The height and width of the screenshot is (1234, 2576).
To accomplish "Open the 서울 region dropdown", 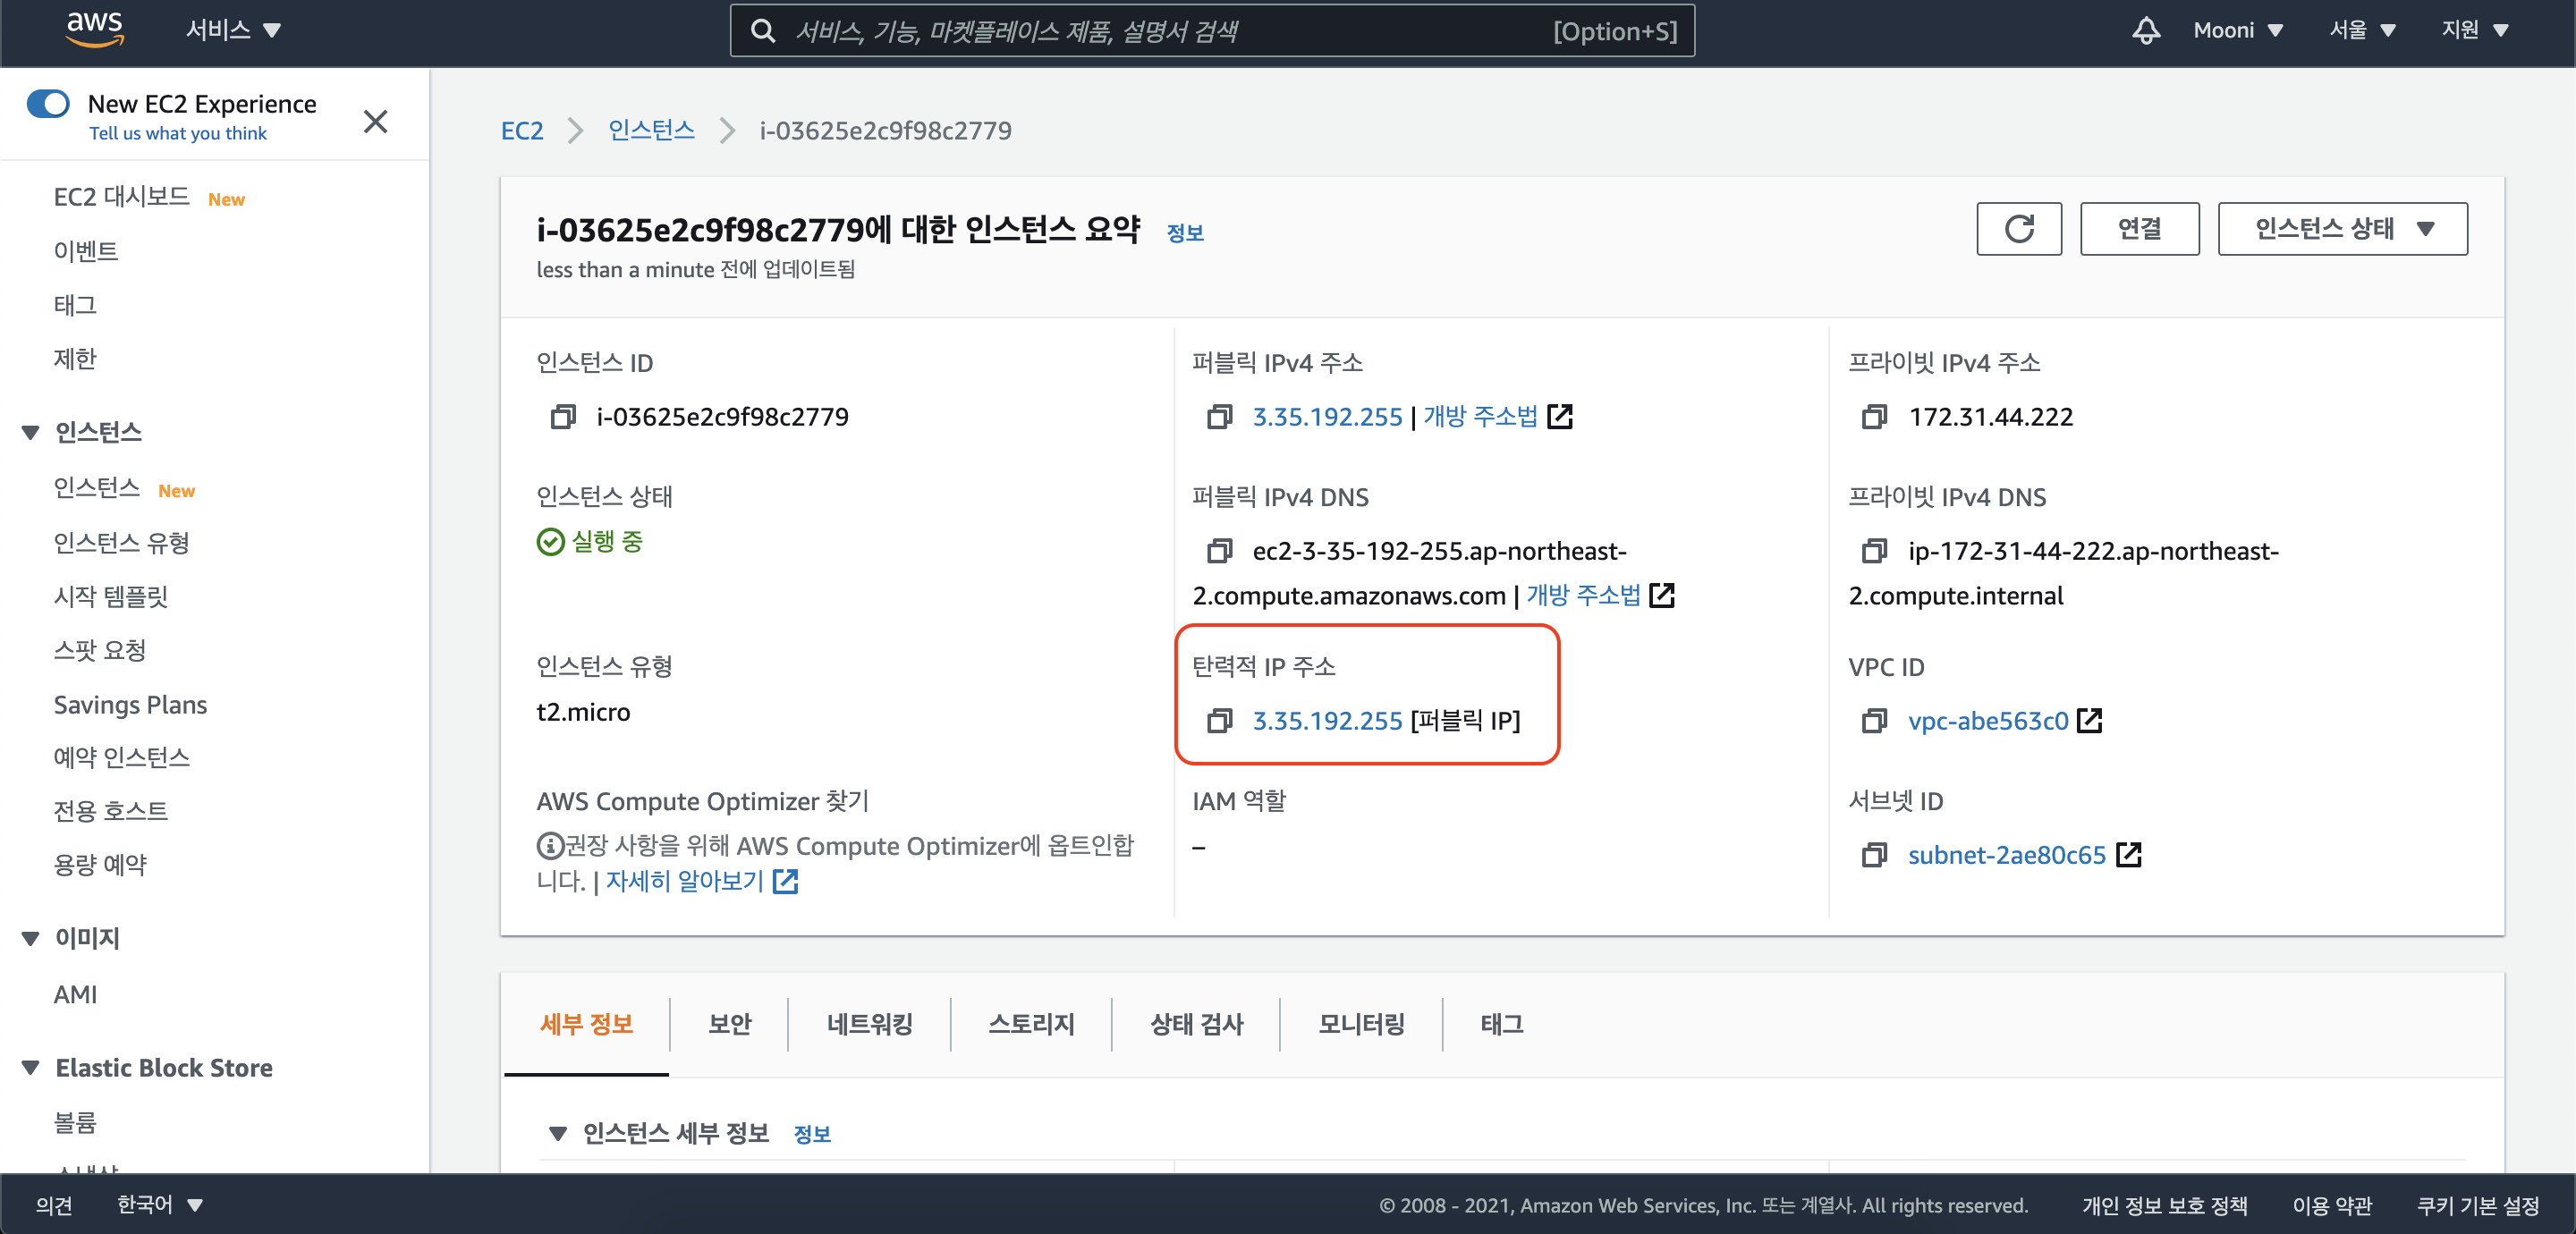I will [x=2361, y=30].
